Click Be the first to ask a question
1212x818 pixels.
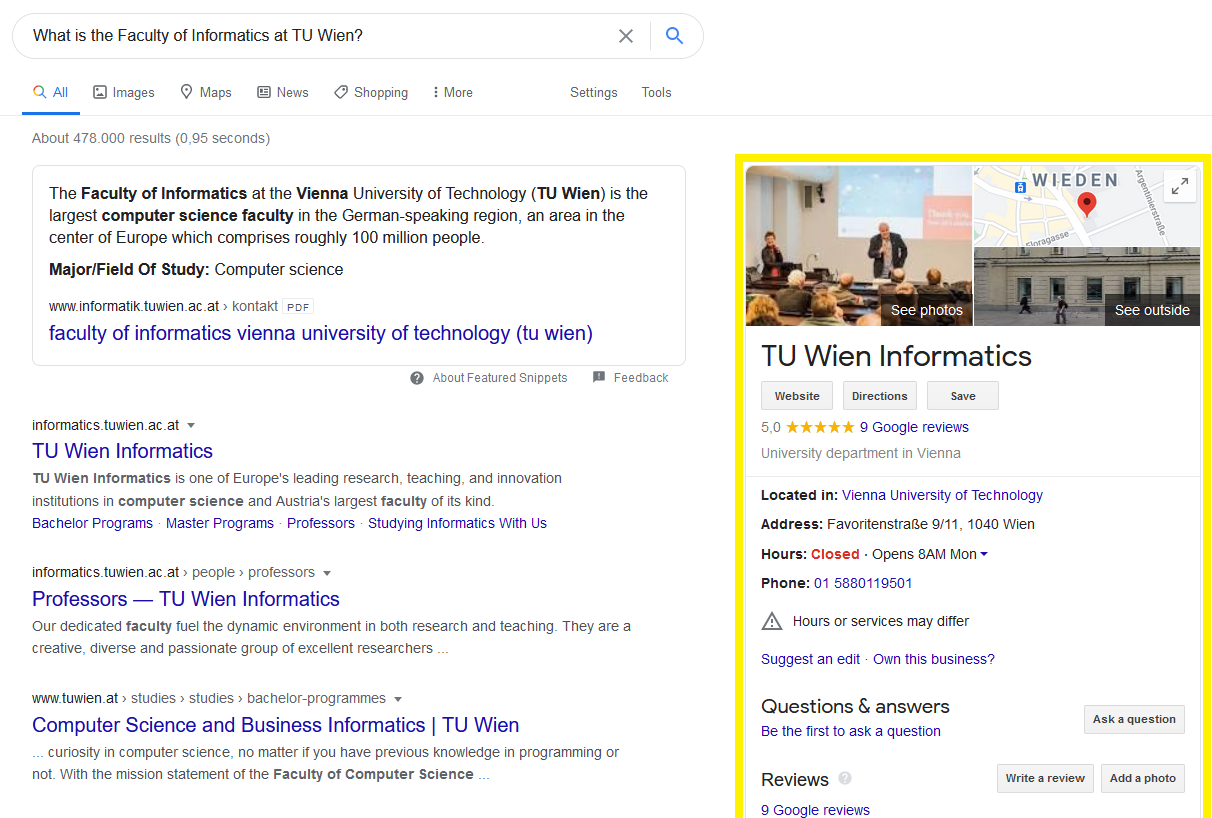pyautogui.click(x=851, y=731)
